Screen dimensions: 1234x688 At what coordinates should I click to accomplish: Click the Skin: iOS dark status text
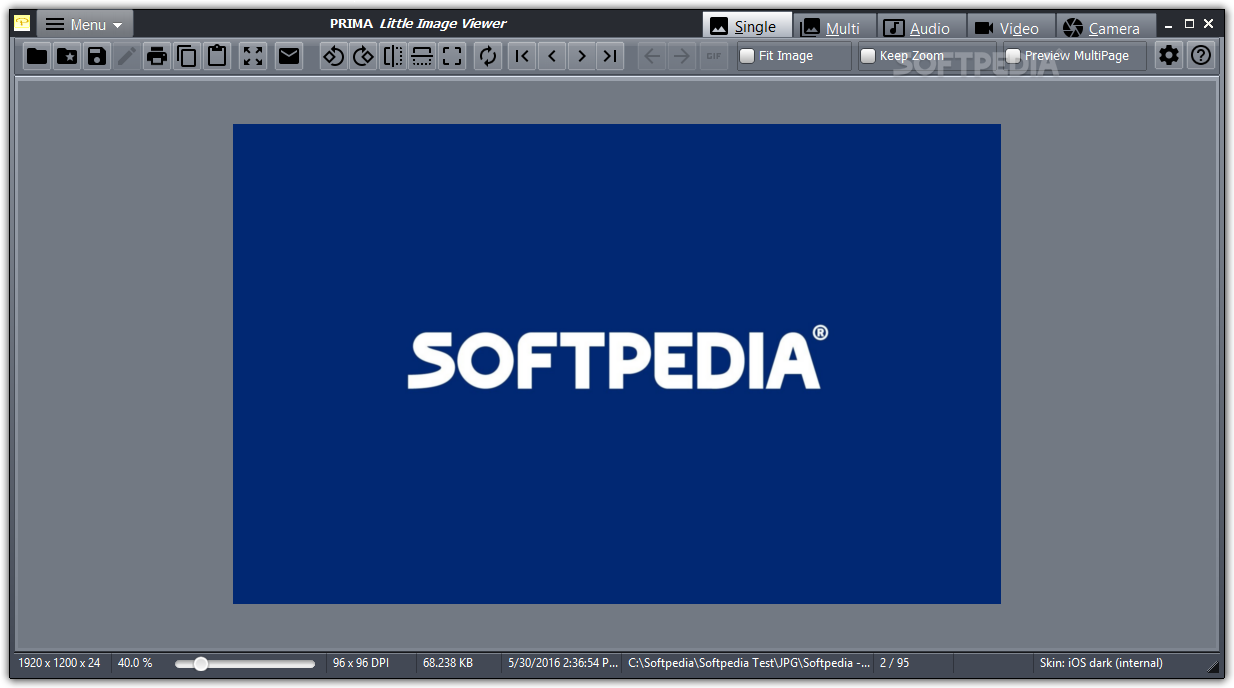coord(1101,663)
